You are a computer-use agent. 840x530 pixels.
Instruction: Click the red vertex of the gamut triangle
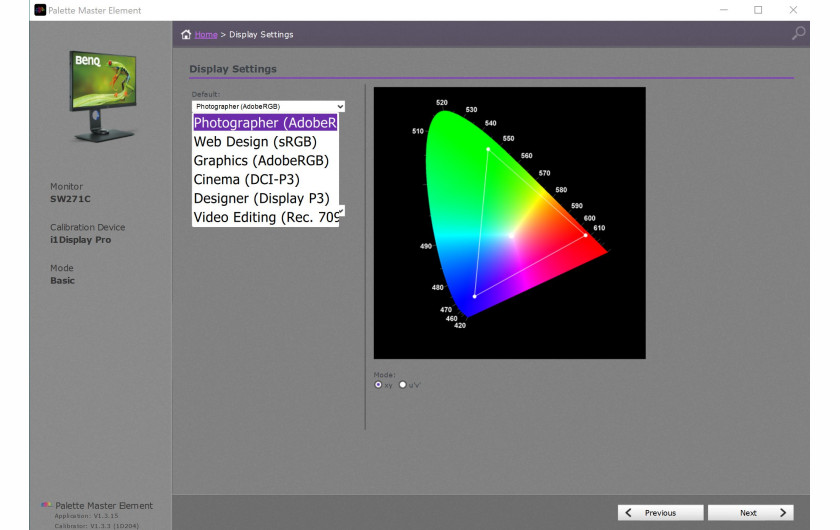click(586, 235)
